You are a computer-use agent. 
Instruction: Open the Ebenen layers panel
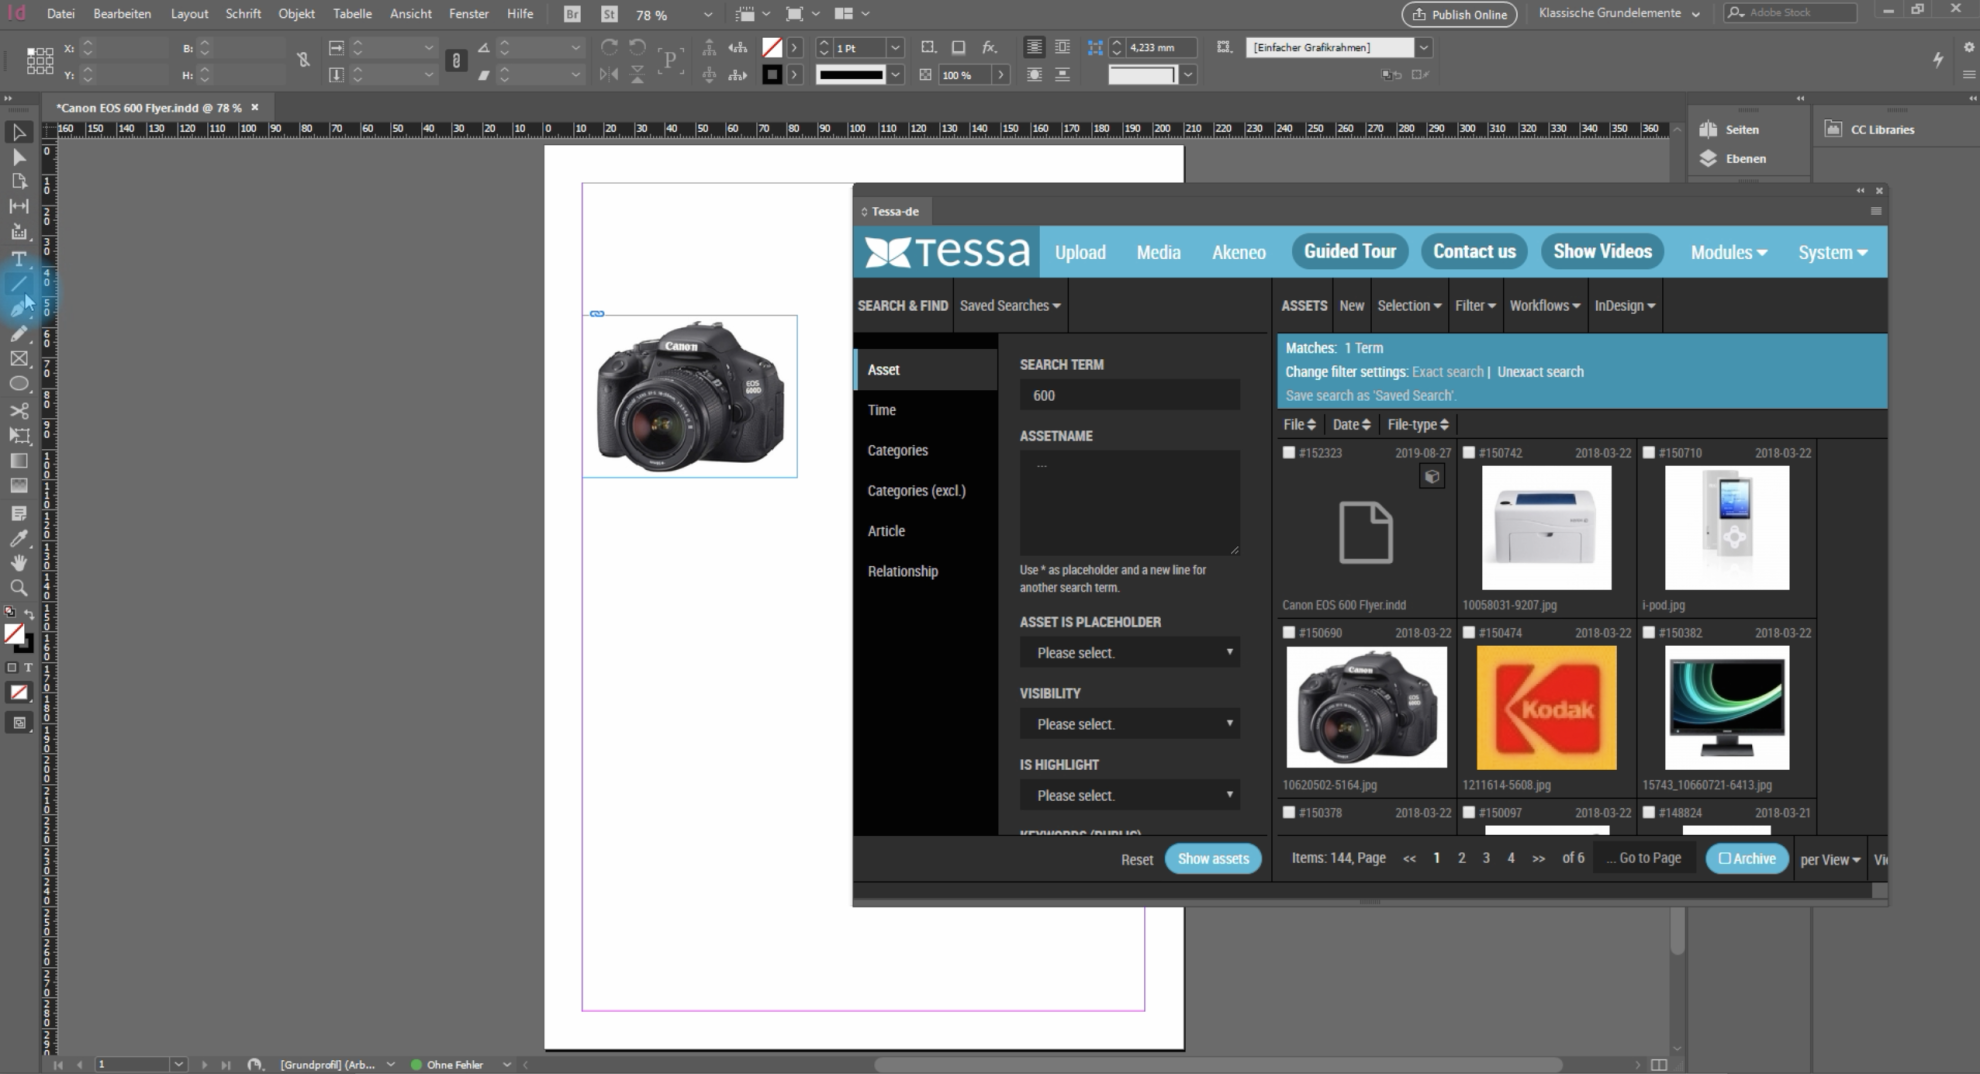click(1744, 158)
